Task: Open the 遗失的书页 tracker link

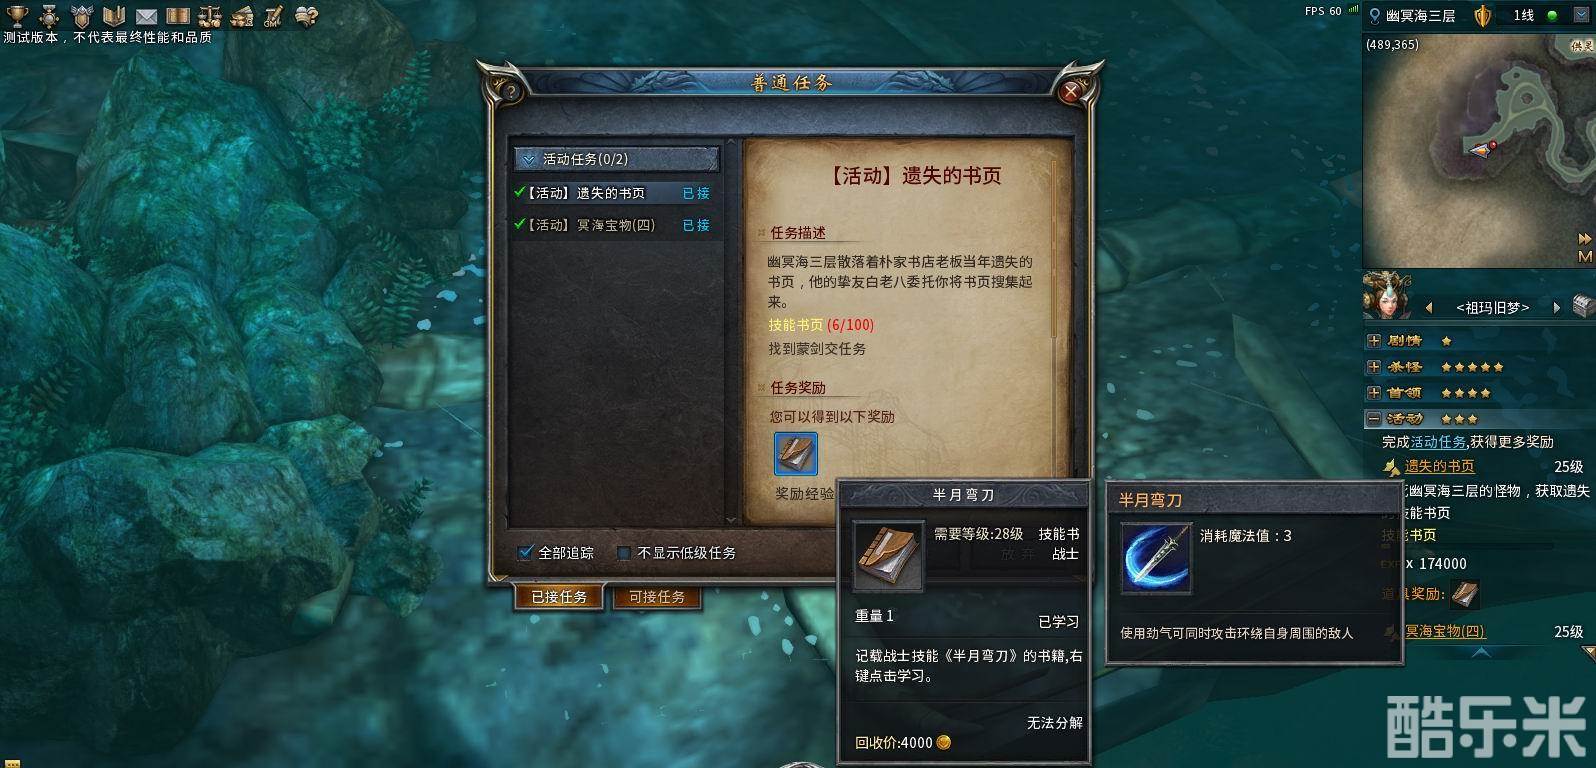Action: 1439,466
